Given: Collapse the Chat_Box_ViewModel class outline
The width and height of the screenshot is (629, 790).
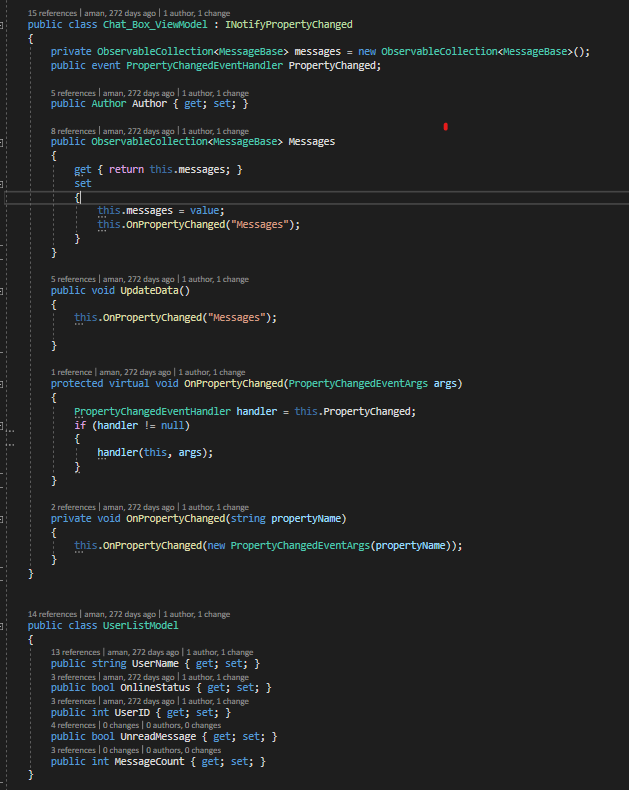Looking at the screenshot, I should 2,25.
